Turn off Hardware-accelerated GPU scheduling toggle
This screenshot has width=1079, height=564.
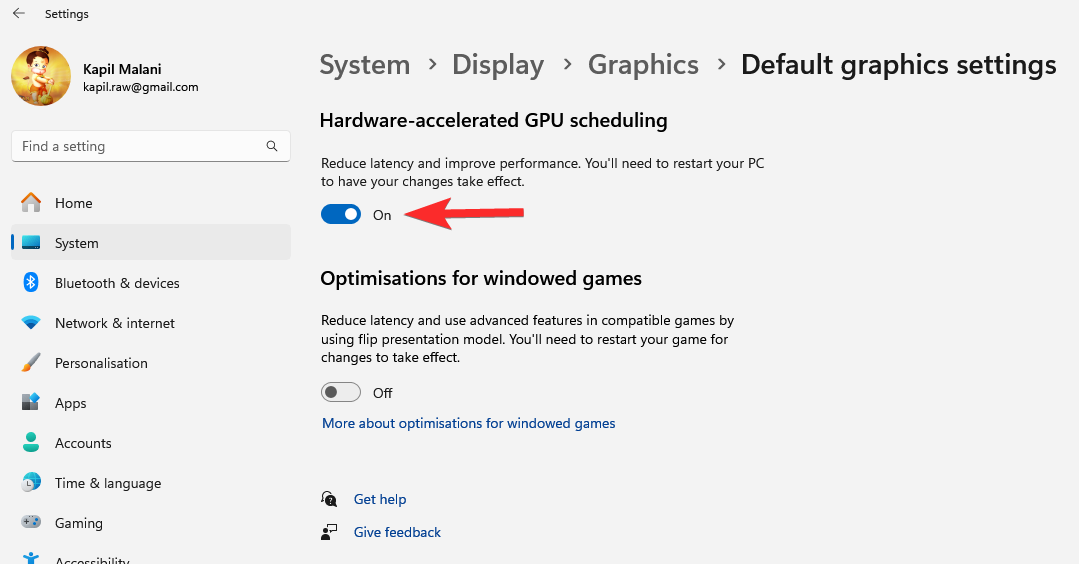point(341,214)
